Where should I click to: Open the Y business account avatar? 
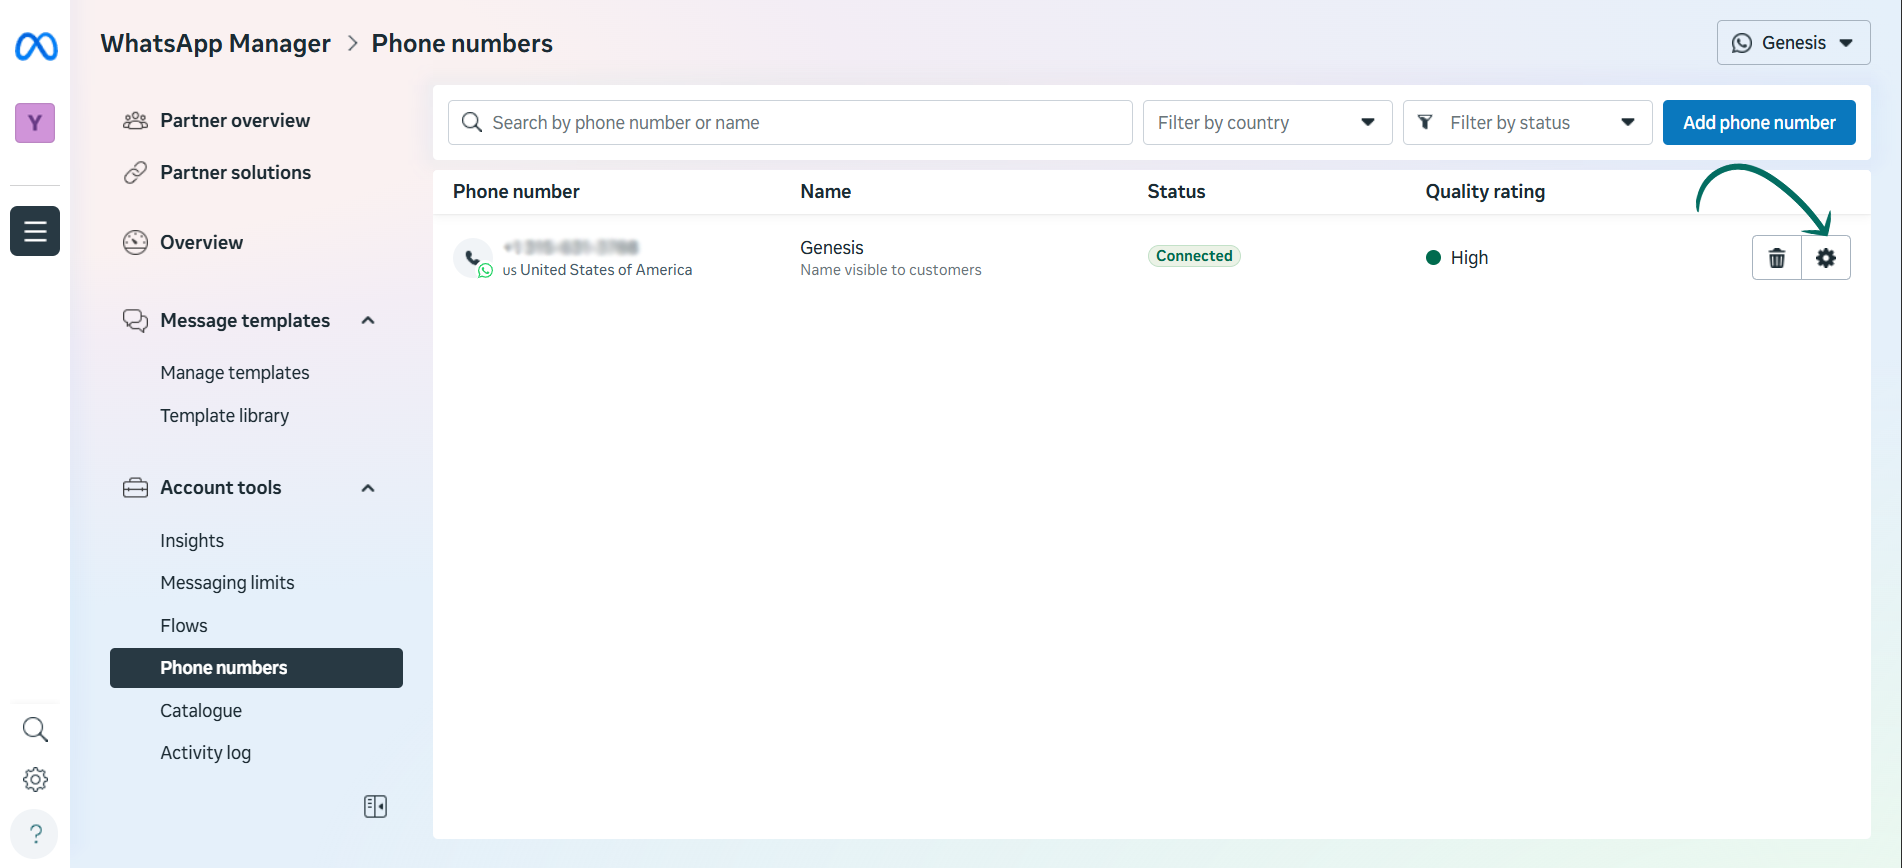pos(35,123)
